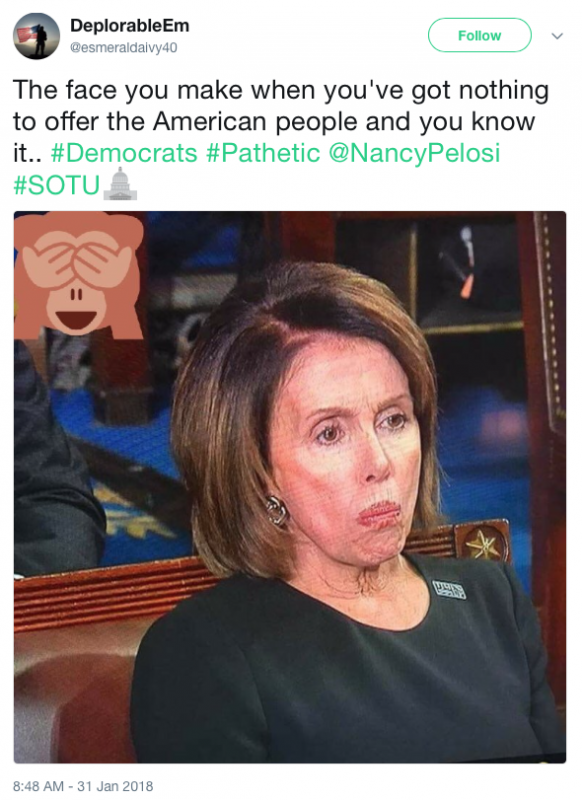Follow the DeplorableEm account

[479, 35]
